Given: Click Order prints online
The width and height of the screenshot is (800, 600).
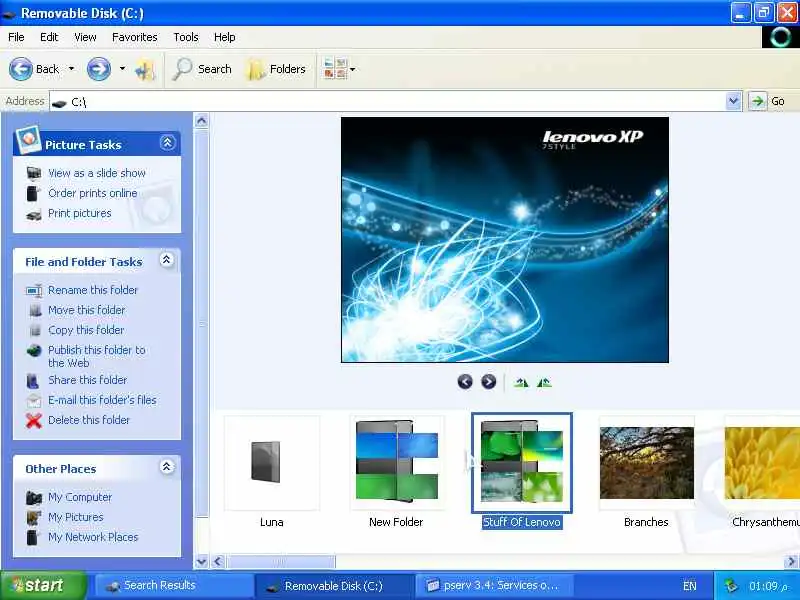Looking at the screenshot, I should (93, 193).
